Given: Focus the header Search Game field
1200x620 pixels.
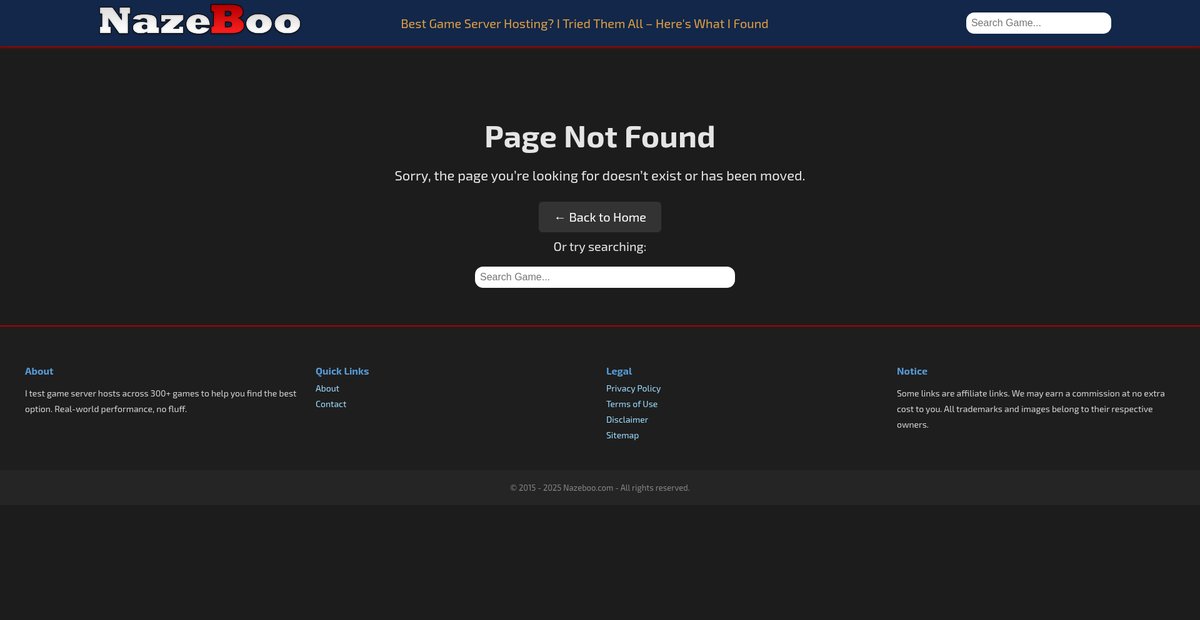Looking at the screenshot, I should click(1038, 23).
